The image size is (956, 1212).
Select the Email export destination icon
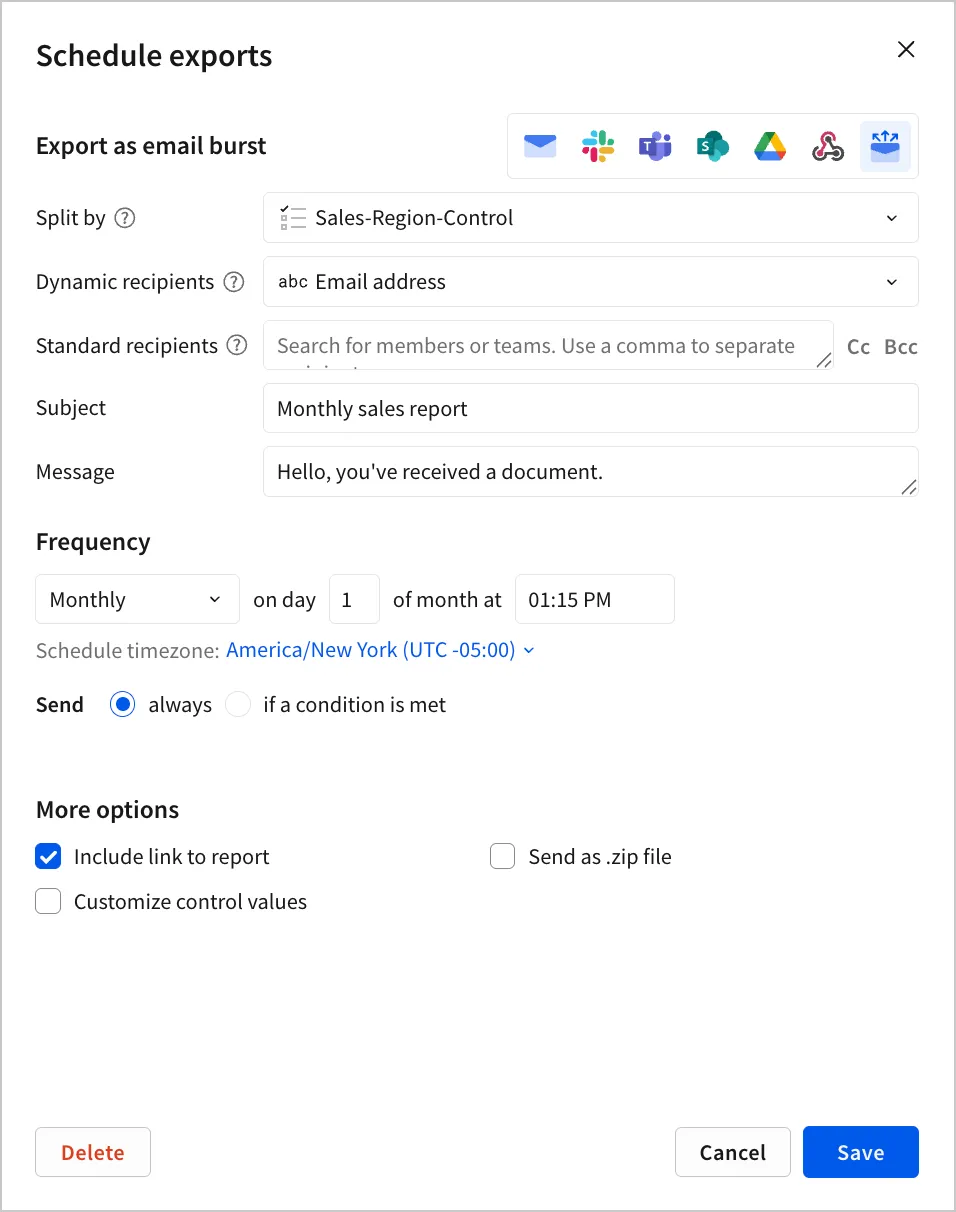point(540,146)
